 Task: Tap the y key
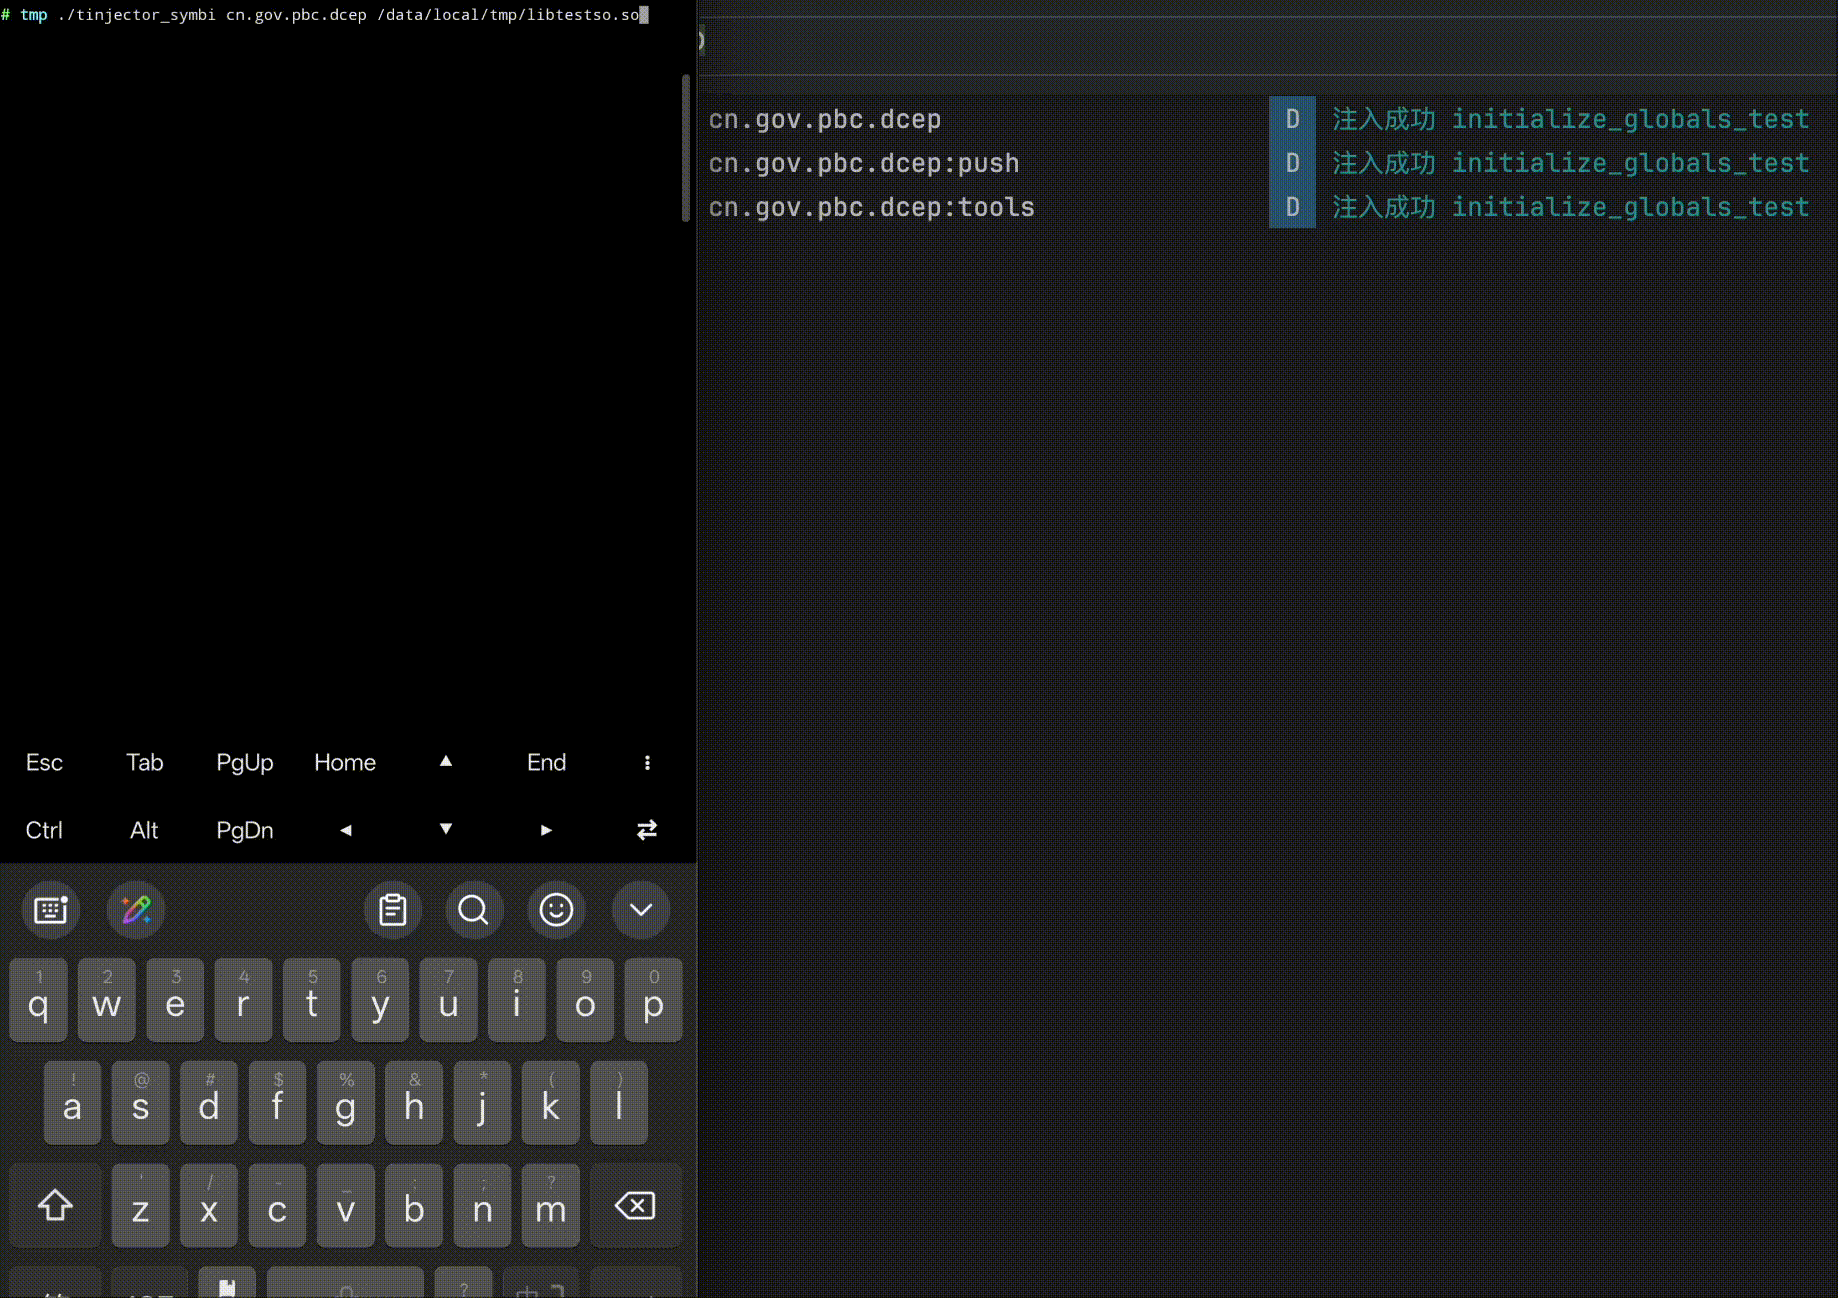[380, 1000]
